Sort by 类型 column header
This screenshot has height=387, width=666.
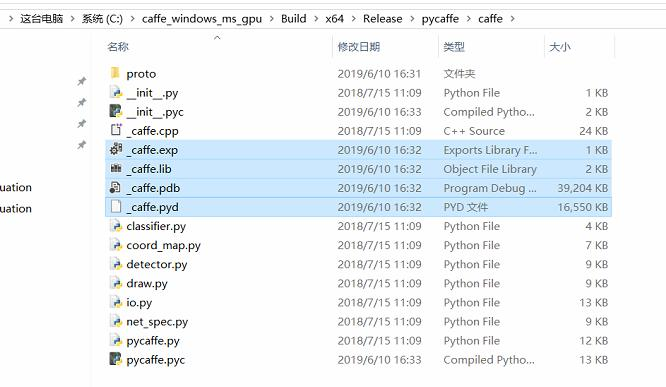pyautogui.click(x=454, y=47)
